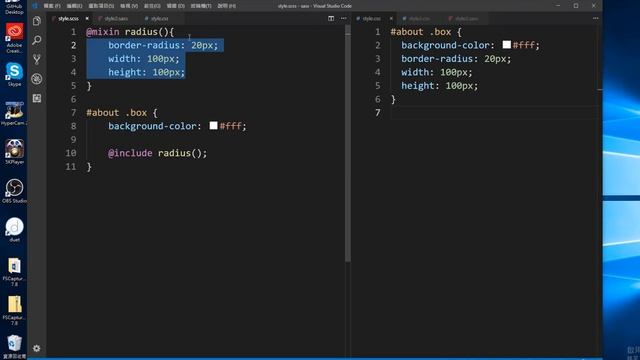The height and width of the screenshot is (360, 640).
Task: Click the left editor vertical scrollbar
Action: [x=348, y=143]
